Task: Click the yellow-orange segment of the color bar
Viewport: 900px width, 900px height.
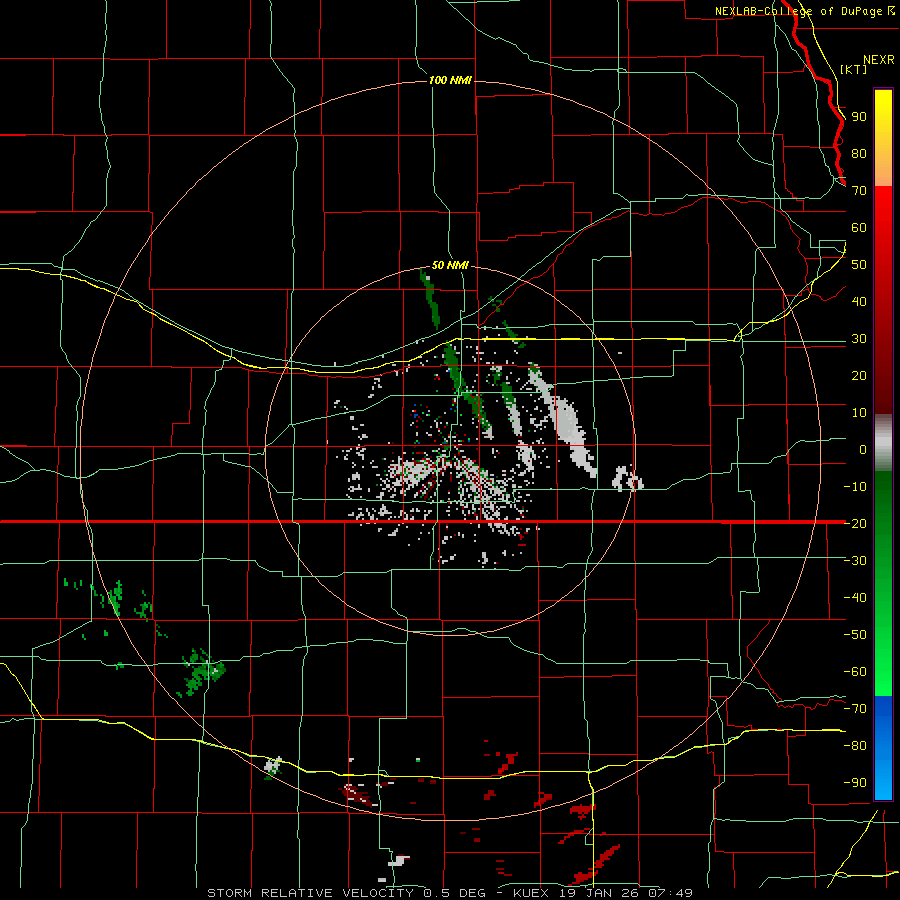Action: point(883,138)
